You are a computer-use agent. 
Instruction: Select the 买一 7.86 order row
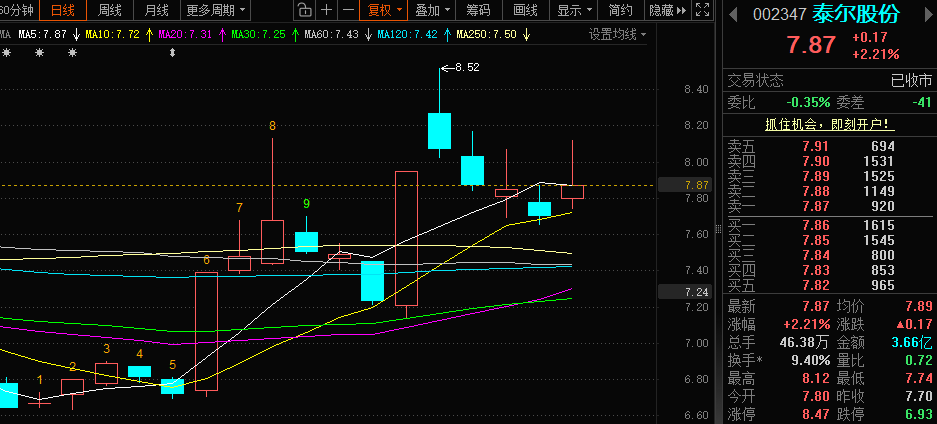(829, 225)
